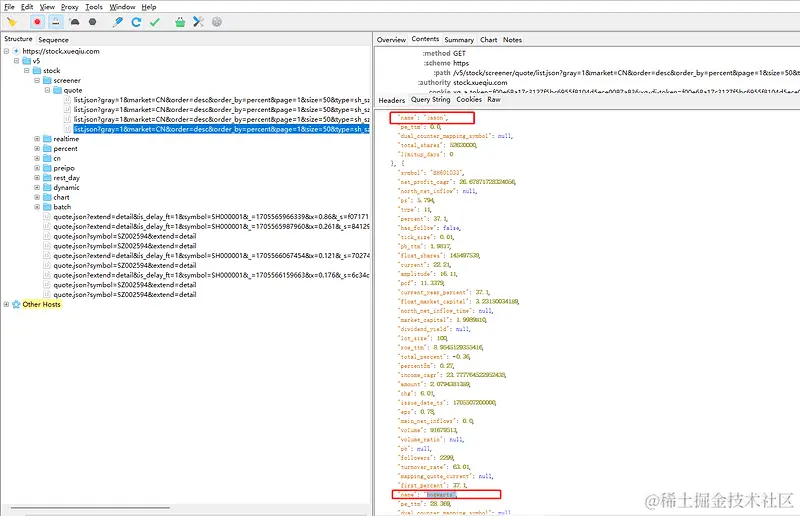Viewport: 800px width, 516px height.
Task: Validate the response with green checkmark icon
Action: (x=155, y=22)
